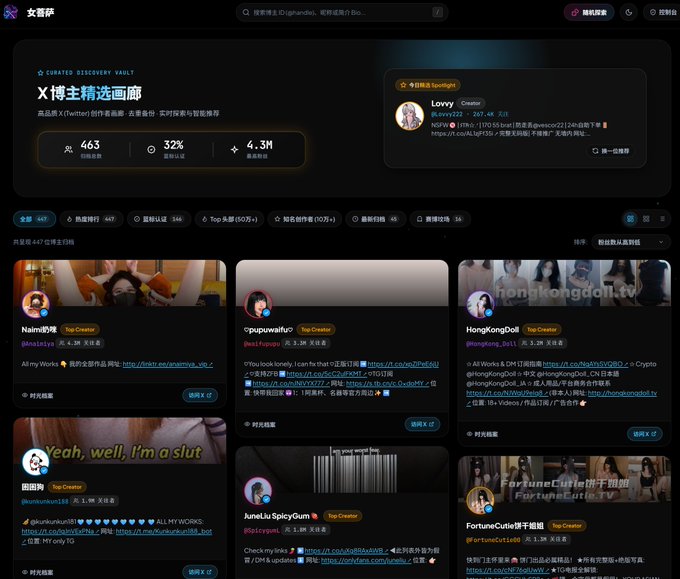Viewport: 680px width, 579px height.
Task: Open the 控制台 console button
Action: [x=663, y=12]
